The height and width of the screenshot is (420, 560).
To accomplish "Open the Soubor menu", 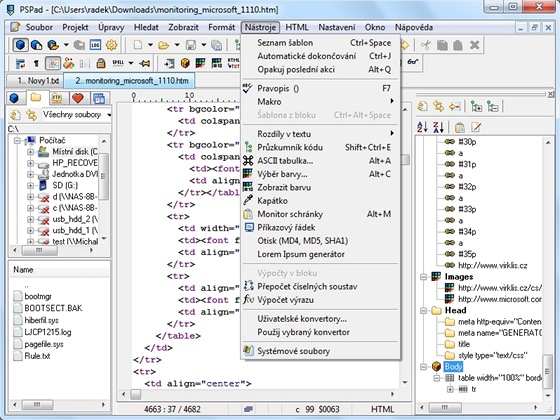I will (x=39, y=27).
